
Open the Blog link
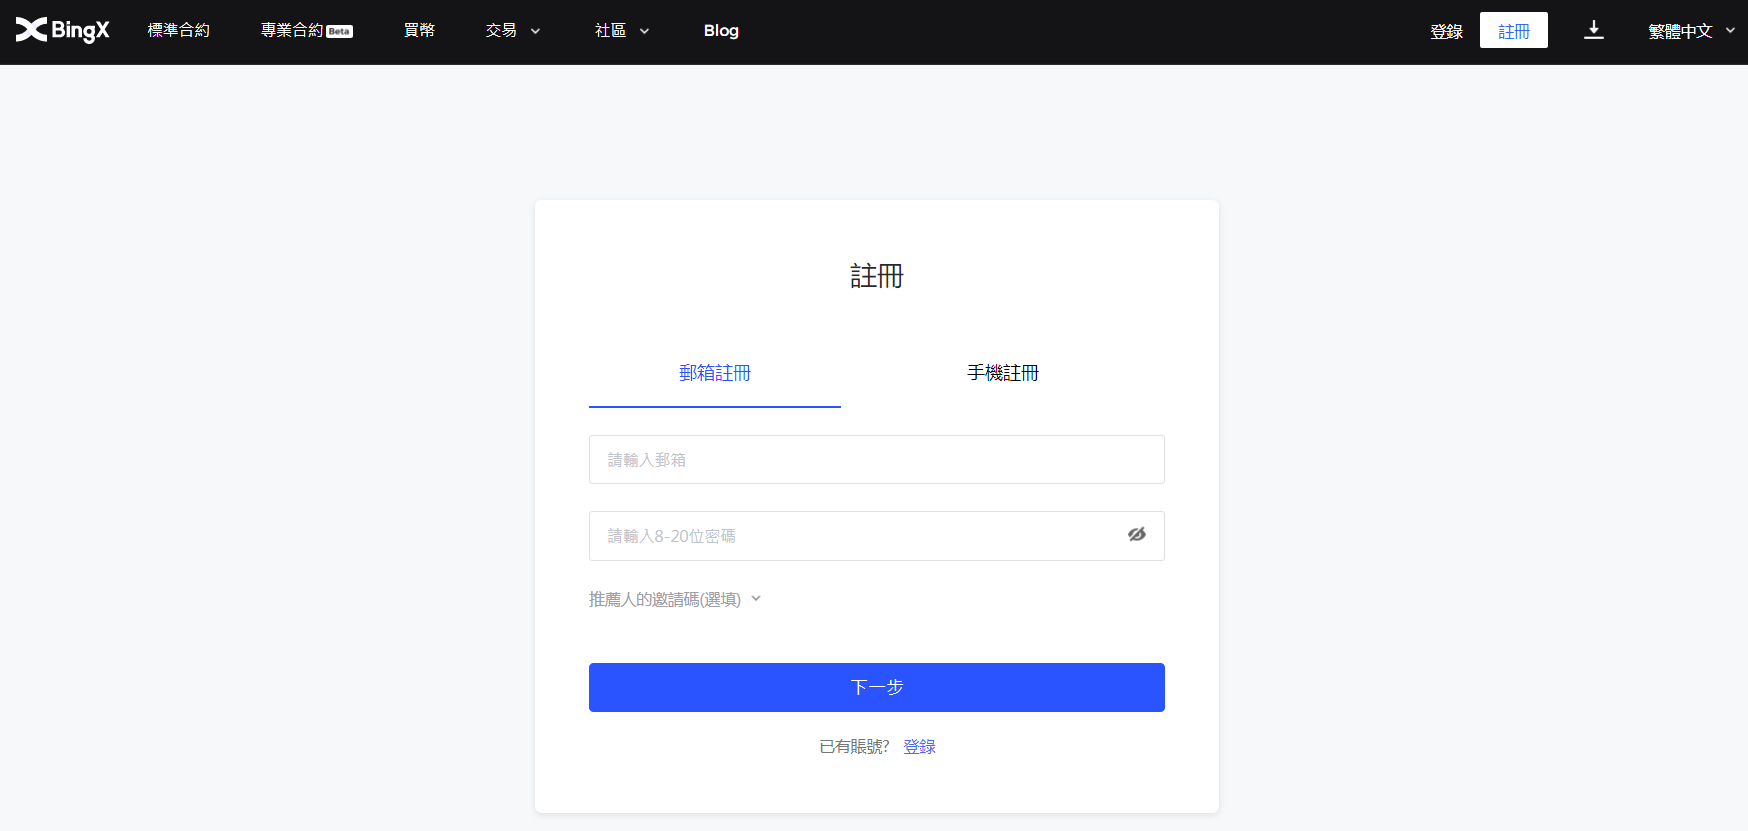721,30
